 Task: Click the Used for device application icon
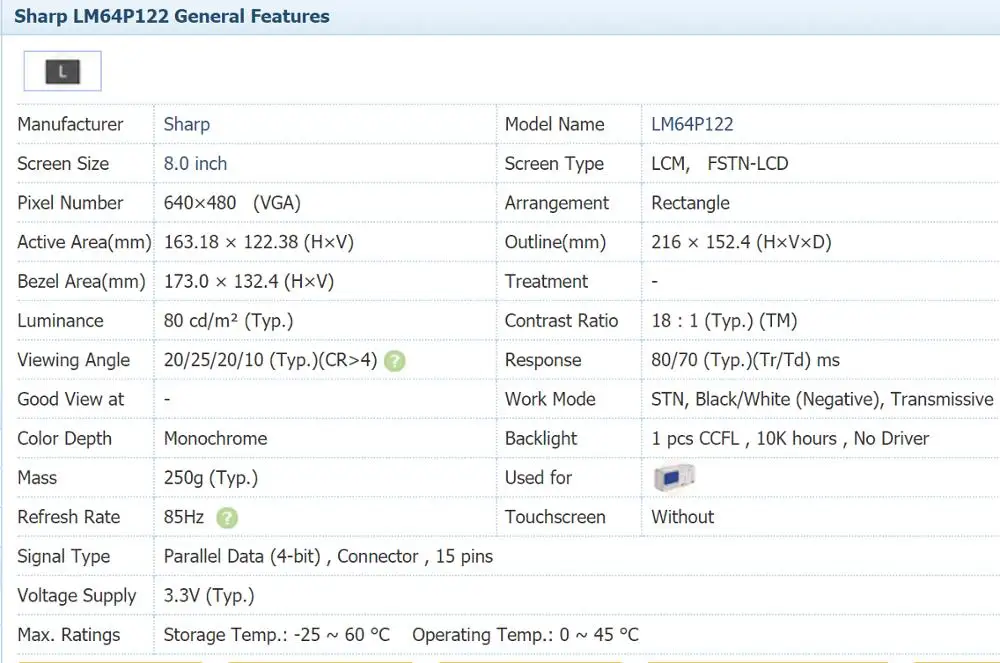click(673, 477)
